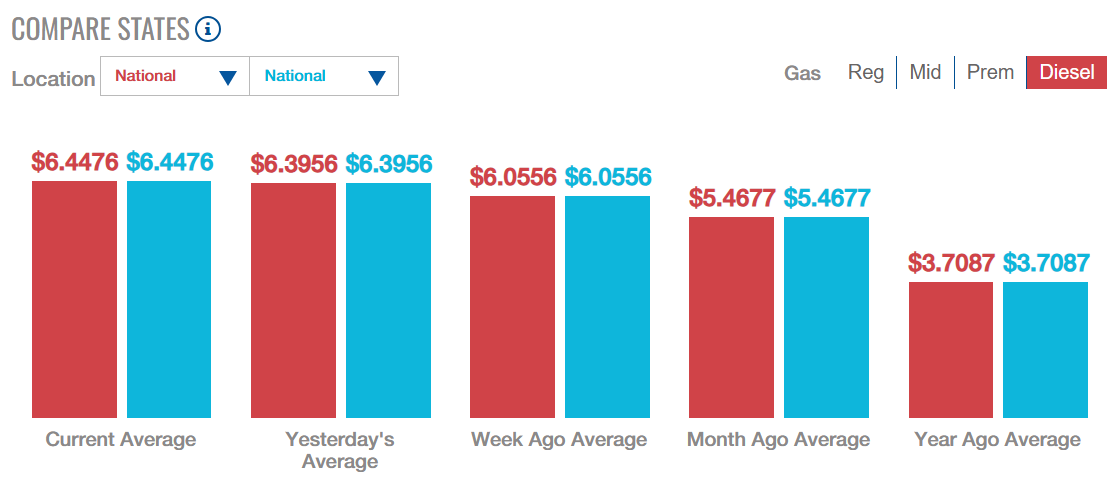
Task: Click the blue Current Average bar
Action: click(x=169, y=299)
